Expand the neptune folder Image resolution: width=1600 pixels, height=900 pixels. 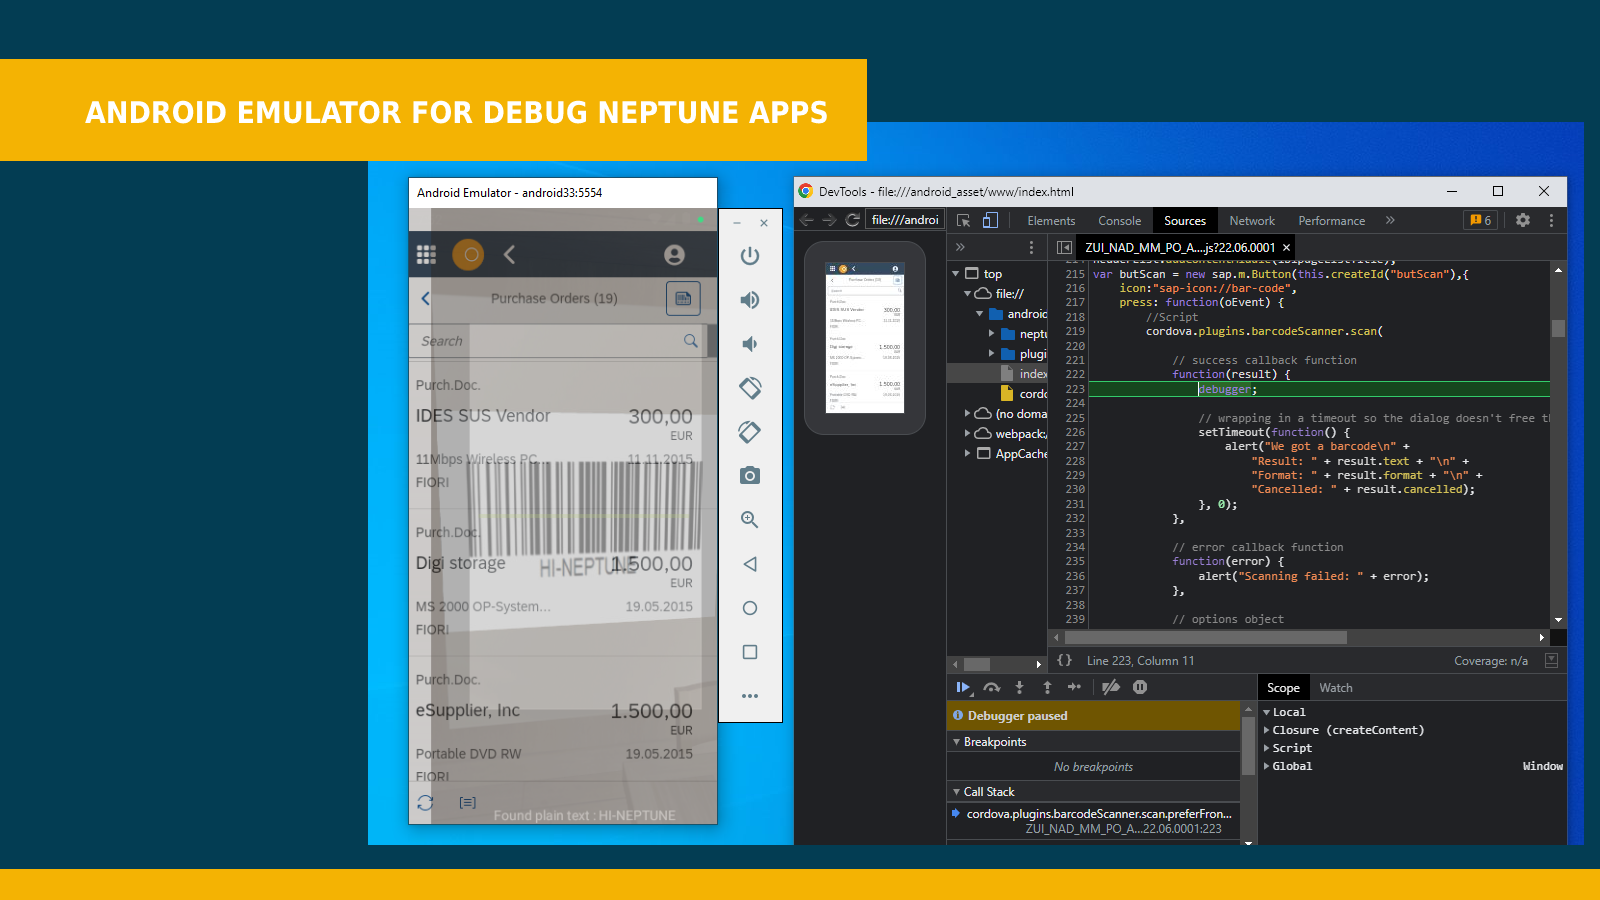(x=991, y=333)
